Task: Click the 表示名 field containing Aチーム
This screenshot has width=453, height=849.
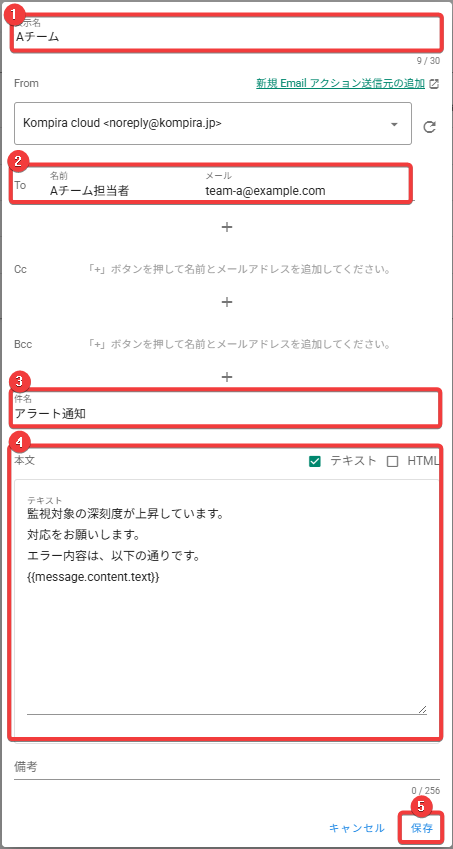Action: click(x=227, y=32)
